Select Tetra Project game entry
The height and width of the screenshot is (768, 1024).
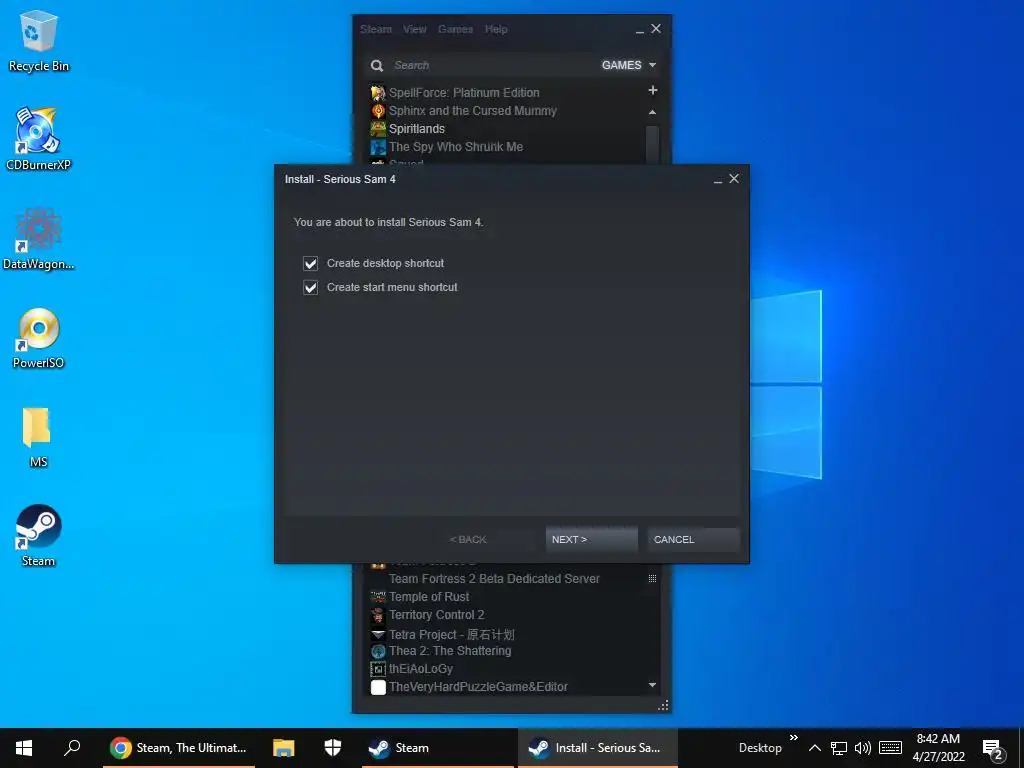click(451, 634)
